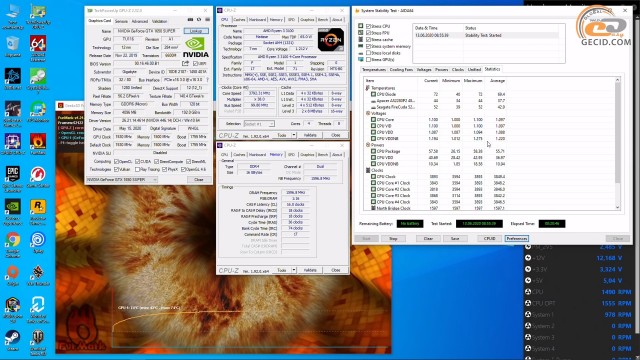Open the Voltages tab in AIDA64
The image size is (640, 360).
pos(424,70)
